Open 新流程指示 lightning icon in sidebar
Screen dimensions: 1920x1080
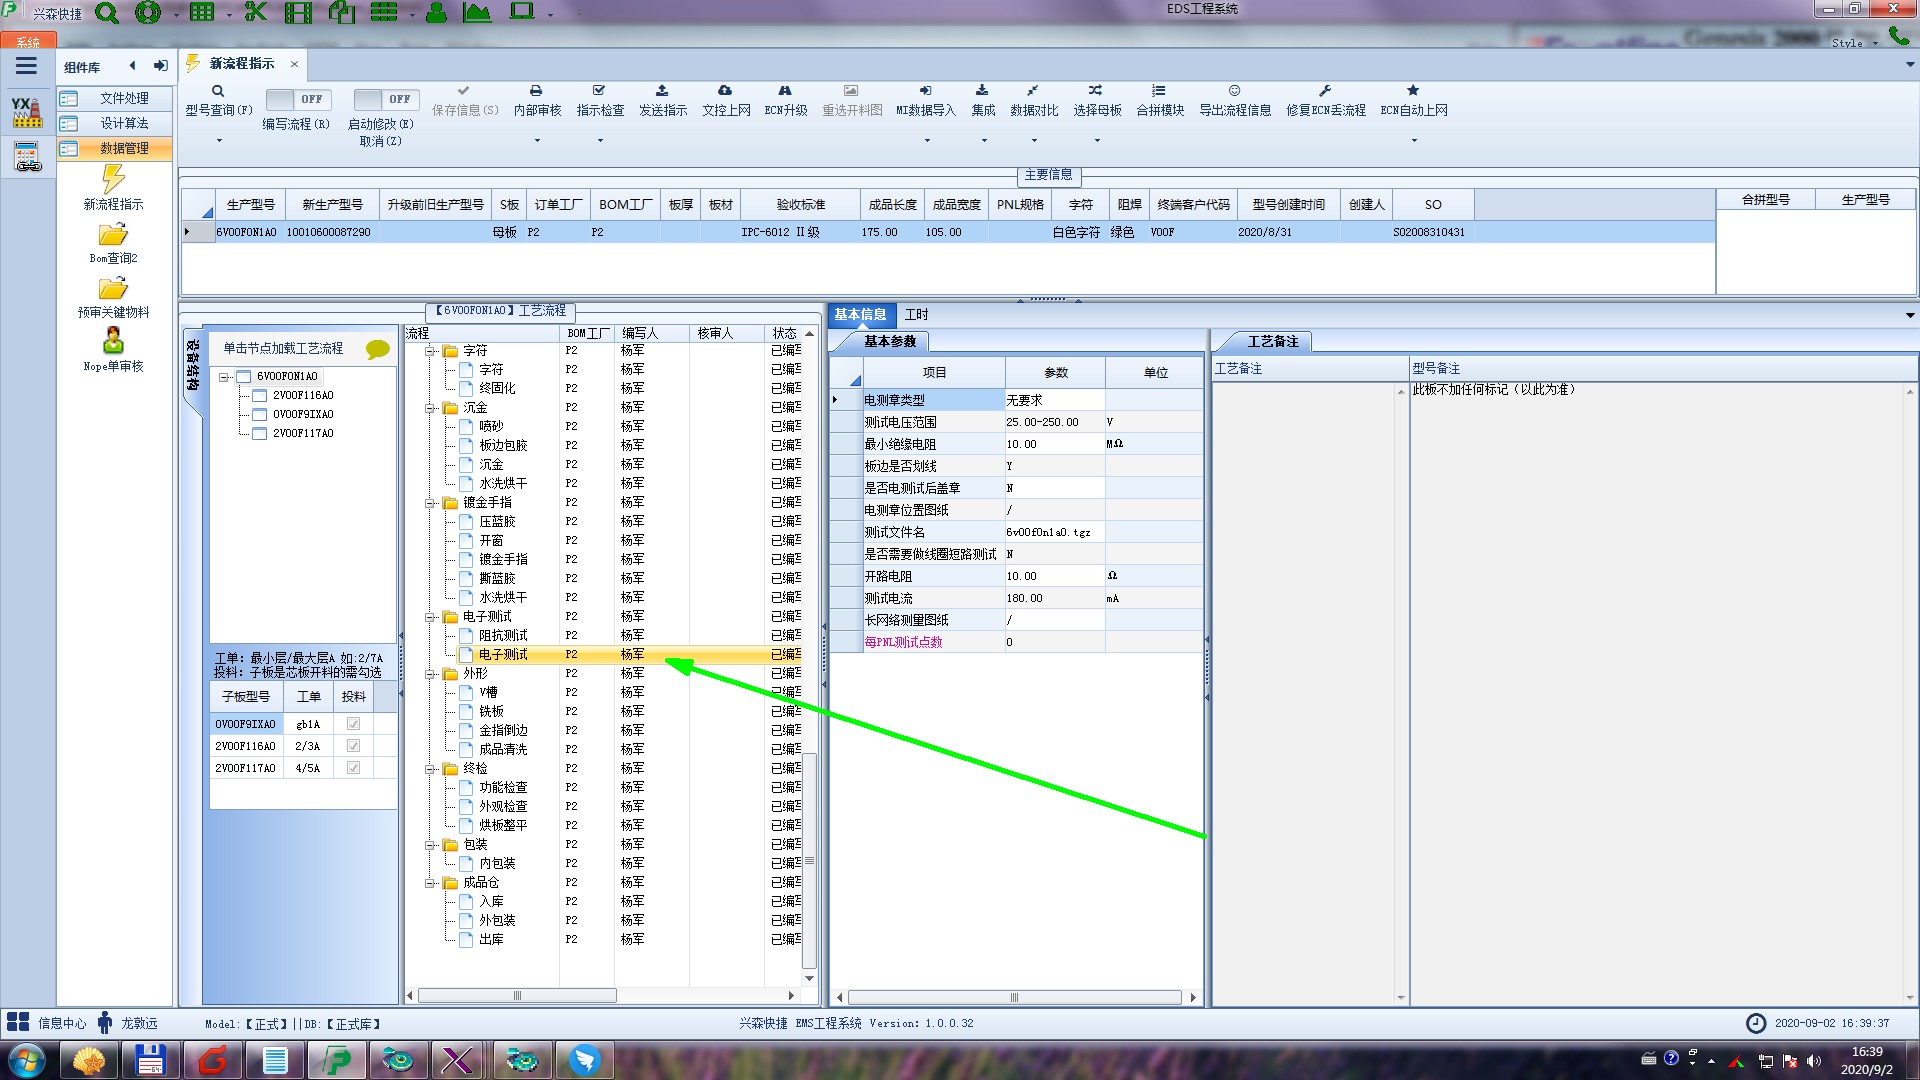click(x=113, y=180)
